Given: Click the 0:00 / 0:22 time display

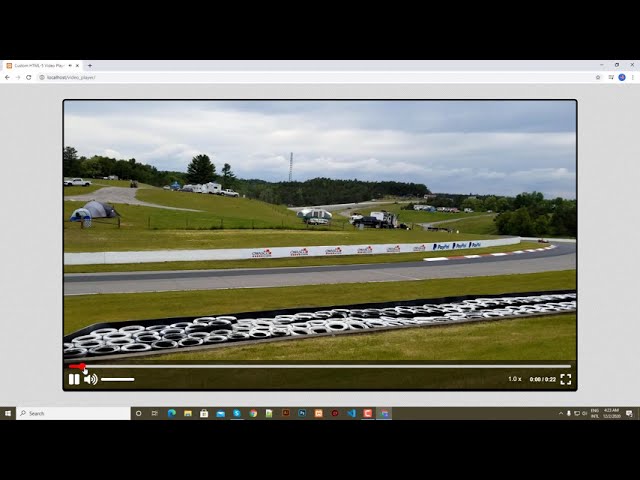Looking at the screenshot, I should 542,379.
